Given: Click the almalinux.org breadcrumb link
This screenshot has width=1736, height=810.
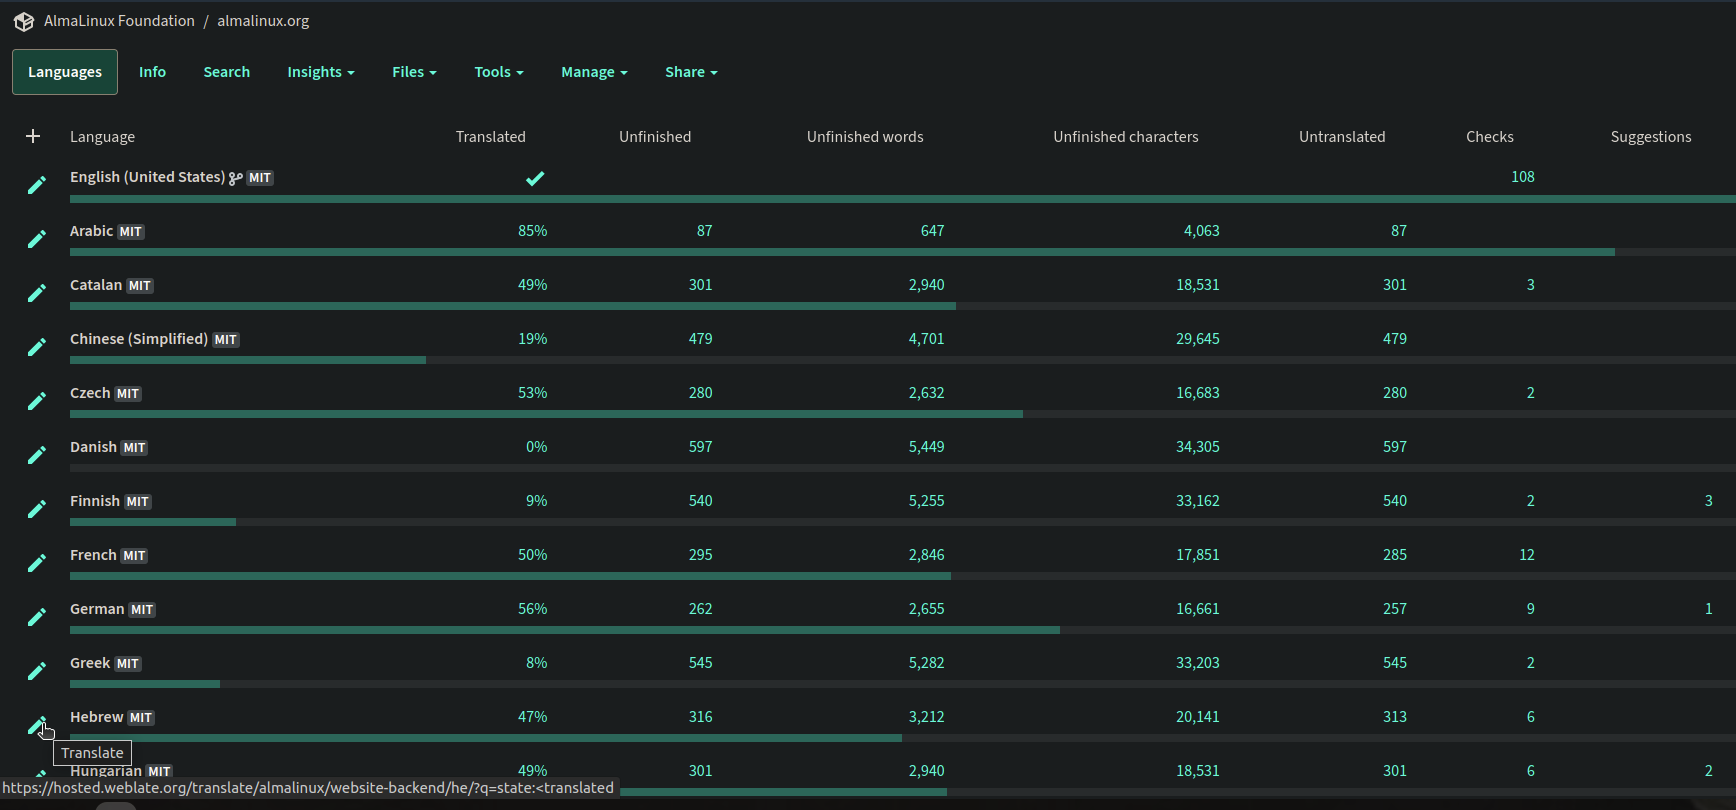Looking at the screenshot, I should point(263,21).
